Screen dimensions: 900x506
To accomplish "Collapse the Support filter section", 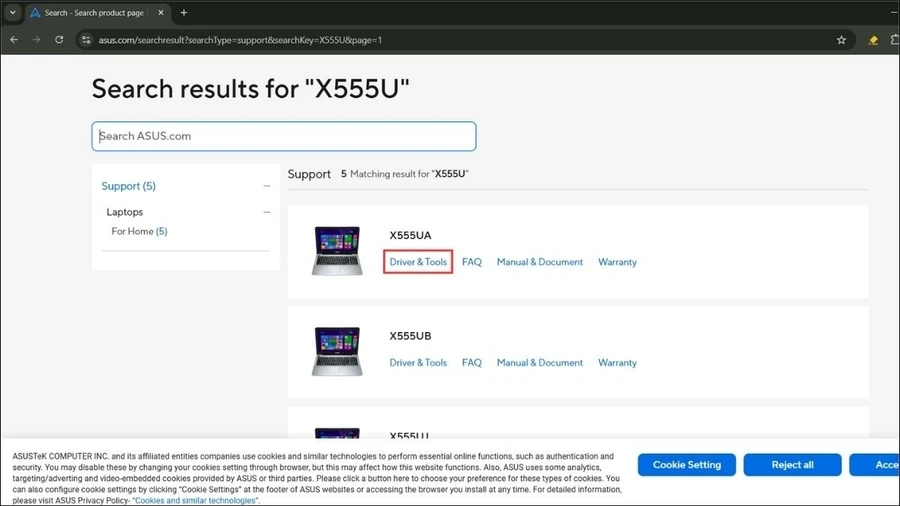I will 266,186.
